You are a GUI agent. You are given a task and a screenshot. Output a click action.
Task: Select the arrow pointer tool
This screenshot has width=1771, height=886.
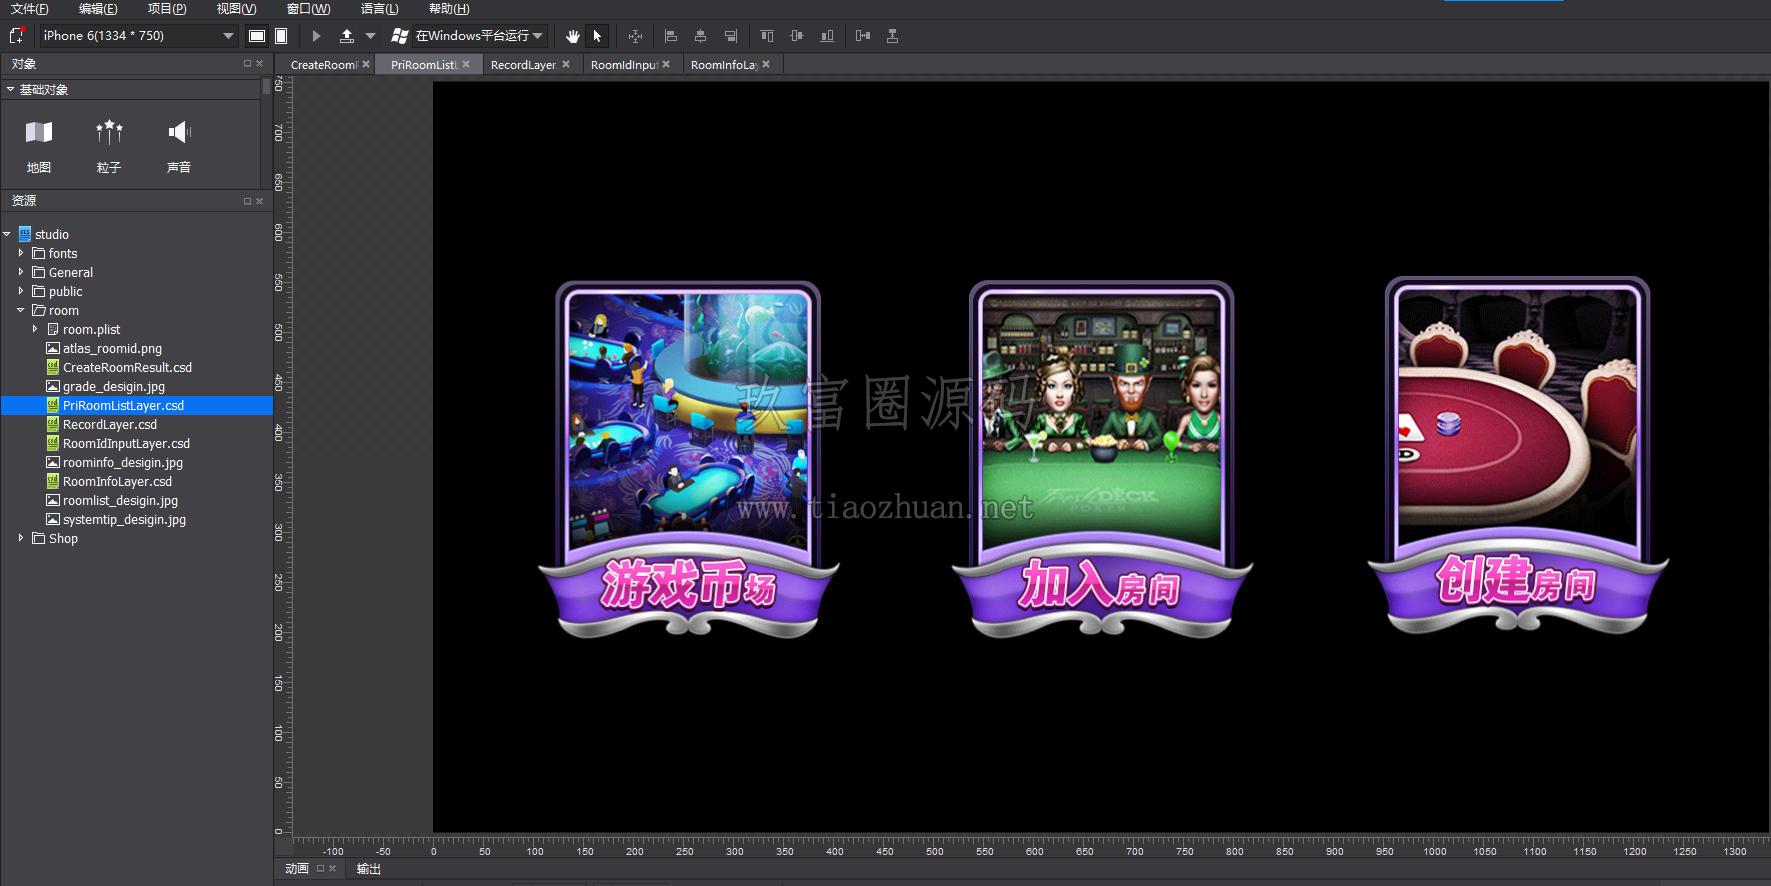597,36
